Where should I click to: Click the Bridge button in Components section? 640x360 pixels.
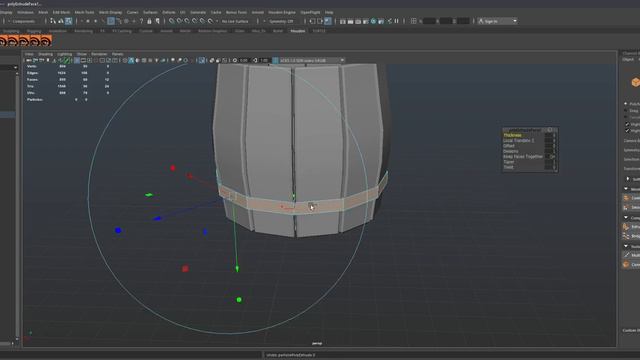tap(631, 236)
